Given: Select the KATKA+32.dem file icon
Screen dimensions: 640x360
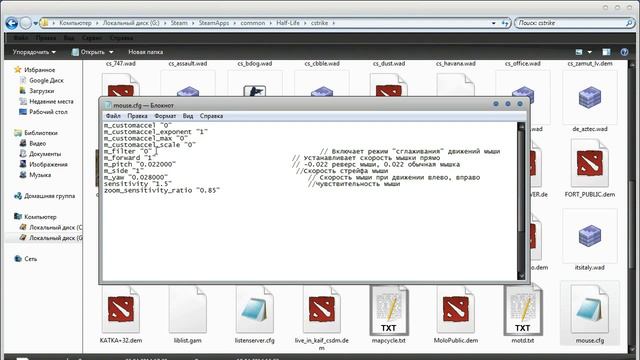Looking at the screenshot, I should pos(121,309).
